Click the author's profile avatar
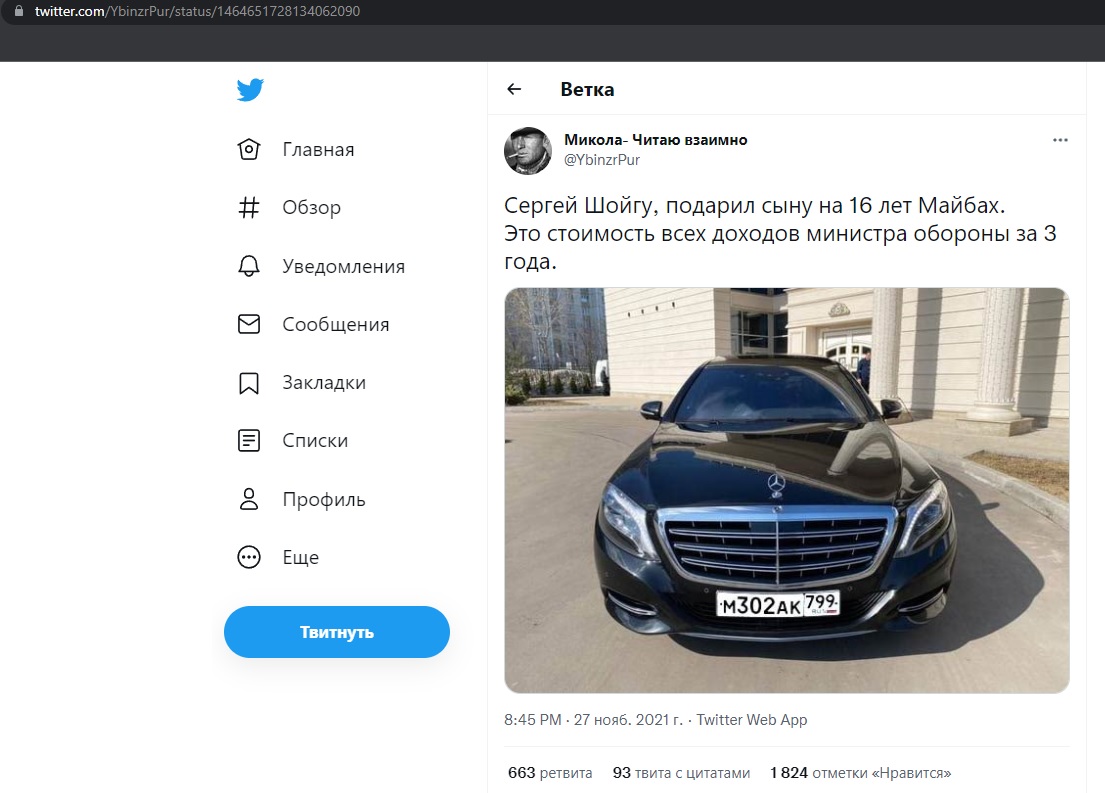Image resolution: width=1105 pixels, height=793 pixels. pos(528,150)
